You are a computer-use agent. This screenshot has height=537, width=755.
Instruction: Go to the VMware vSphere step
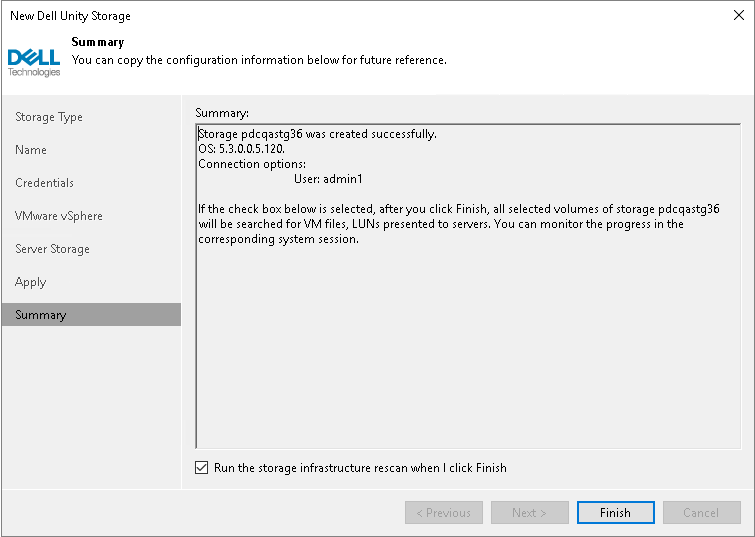click(x=59, y=216)
